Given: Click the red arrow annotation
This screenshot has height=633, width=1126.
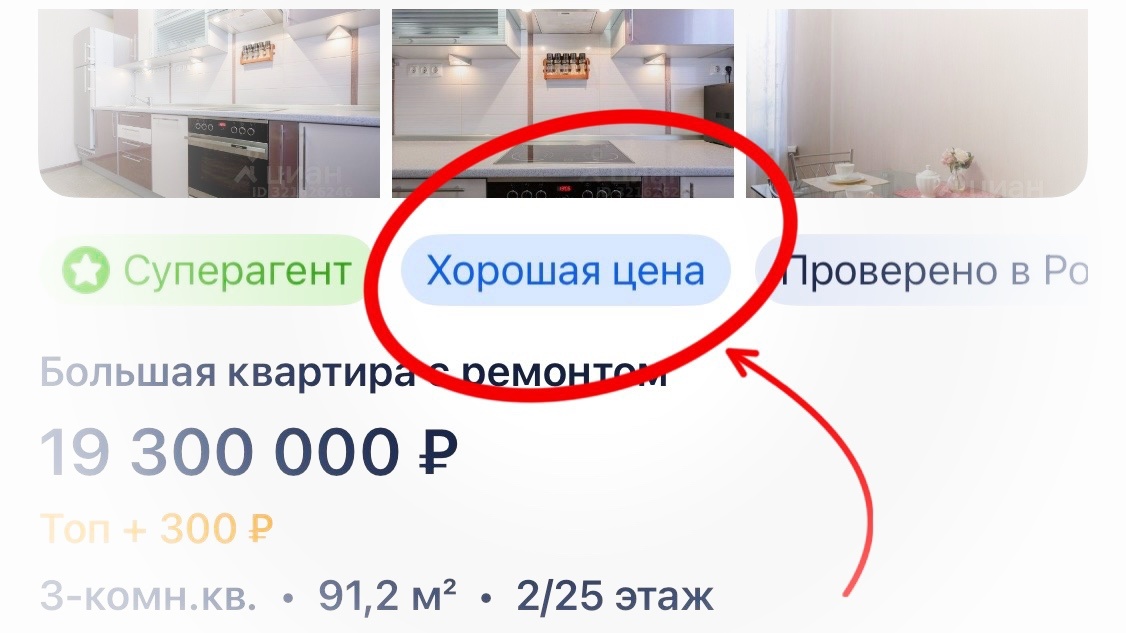Looking at the screenshot, I should pyautogui.click(x=809, y=468).
